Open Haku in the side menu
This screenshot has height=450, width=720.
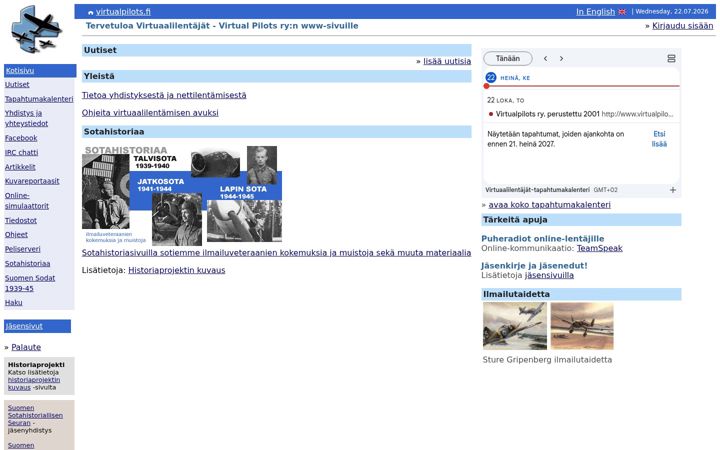pyautogui.click(x=13, y=303)
